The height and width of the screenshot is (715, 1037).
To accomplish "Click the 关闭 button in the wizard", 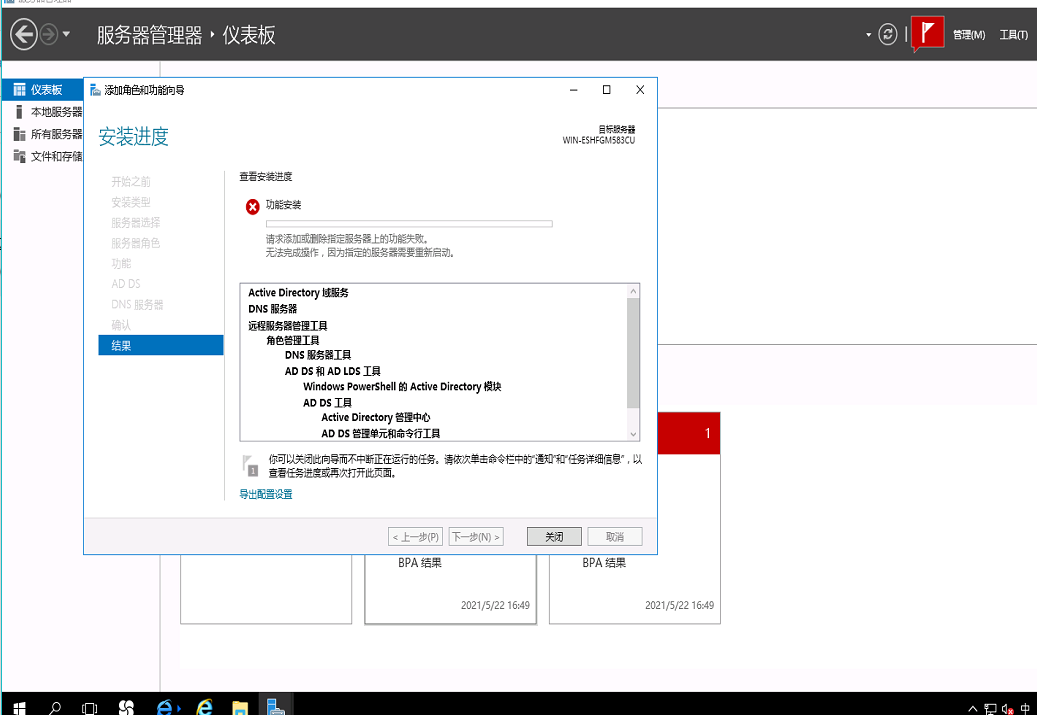I will [554, 536].
